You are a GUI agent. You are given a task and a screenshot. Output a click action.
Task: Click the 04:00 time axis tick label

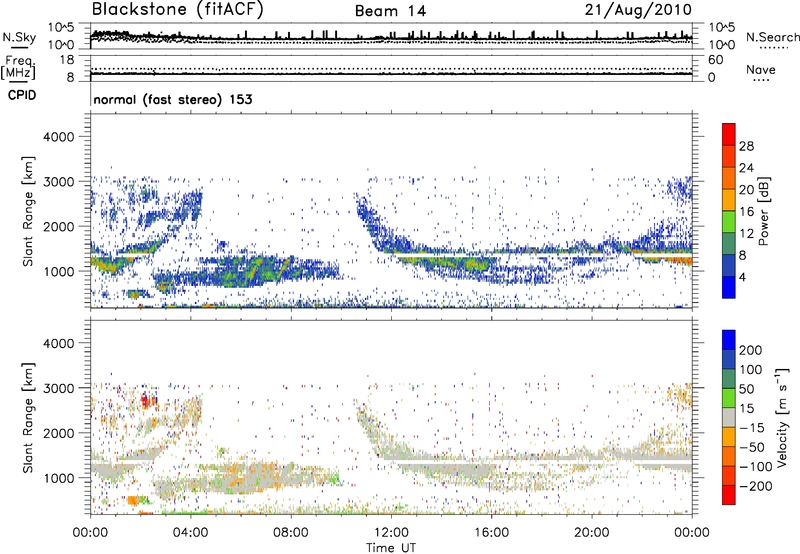(191, 533)
